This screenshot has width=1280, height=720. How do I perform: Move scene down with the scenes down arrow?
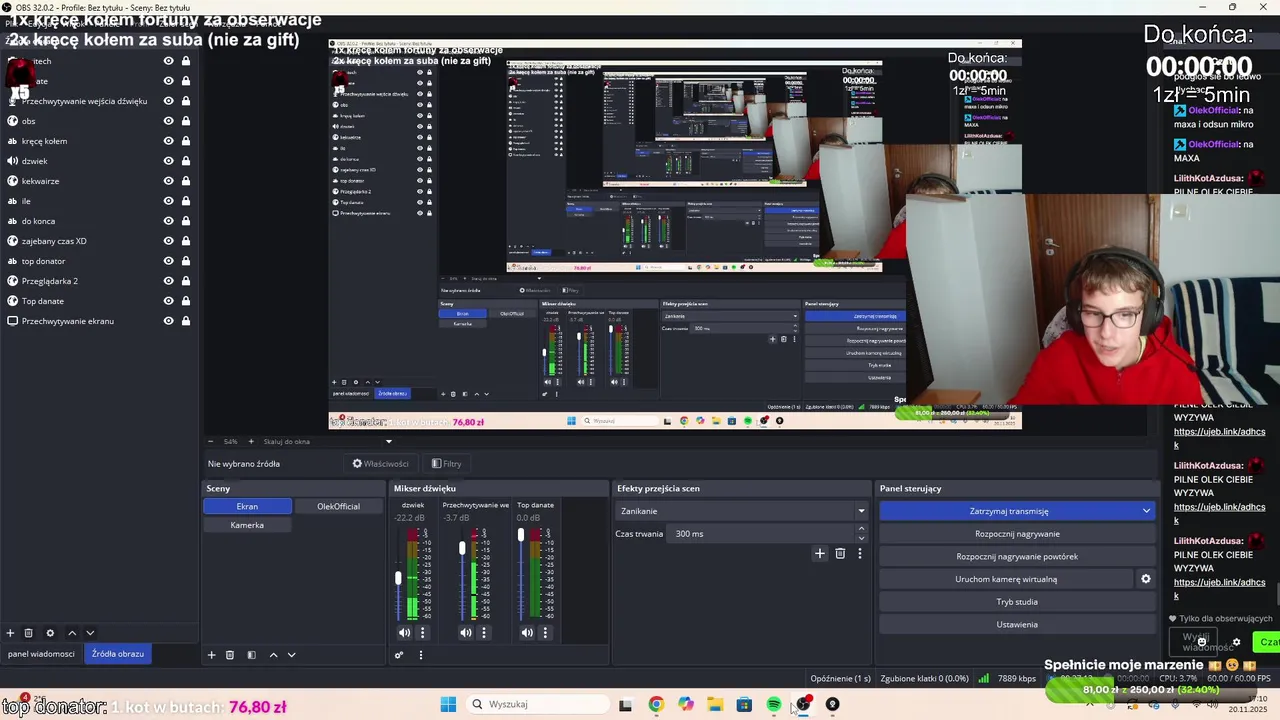point(291,655)
